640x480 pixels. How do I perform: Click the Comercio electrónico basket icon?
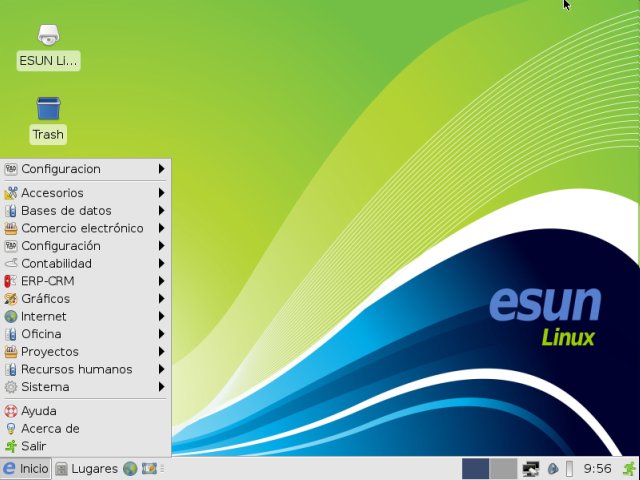tap(11, 228)
